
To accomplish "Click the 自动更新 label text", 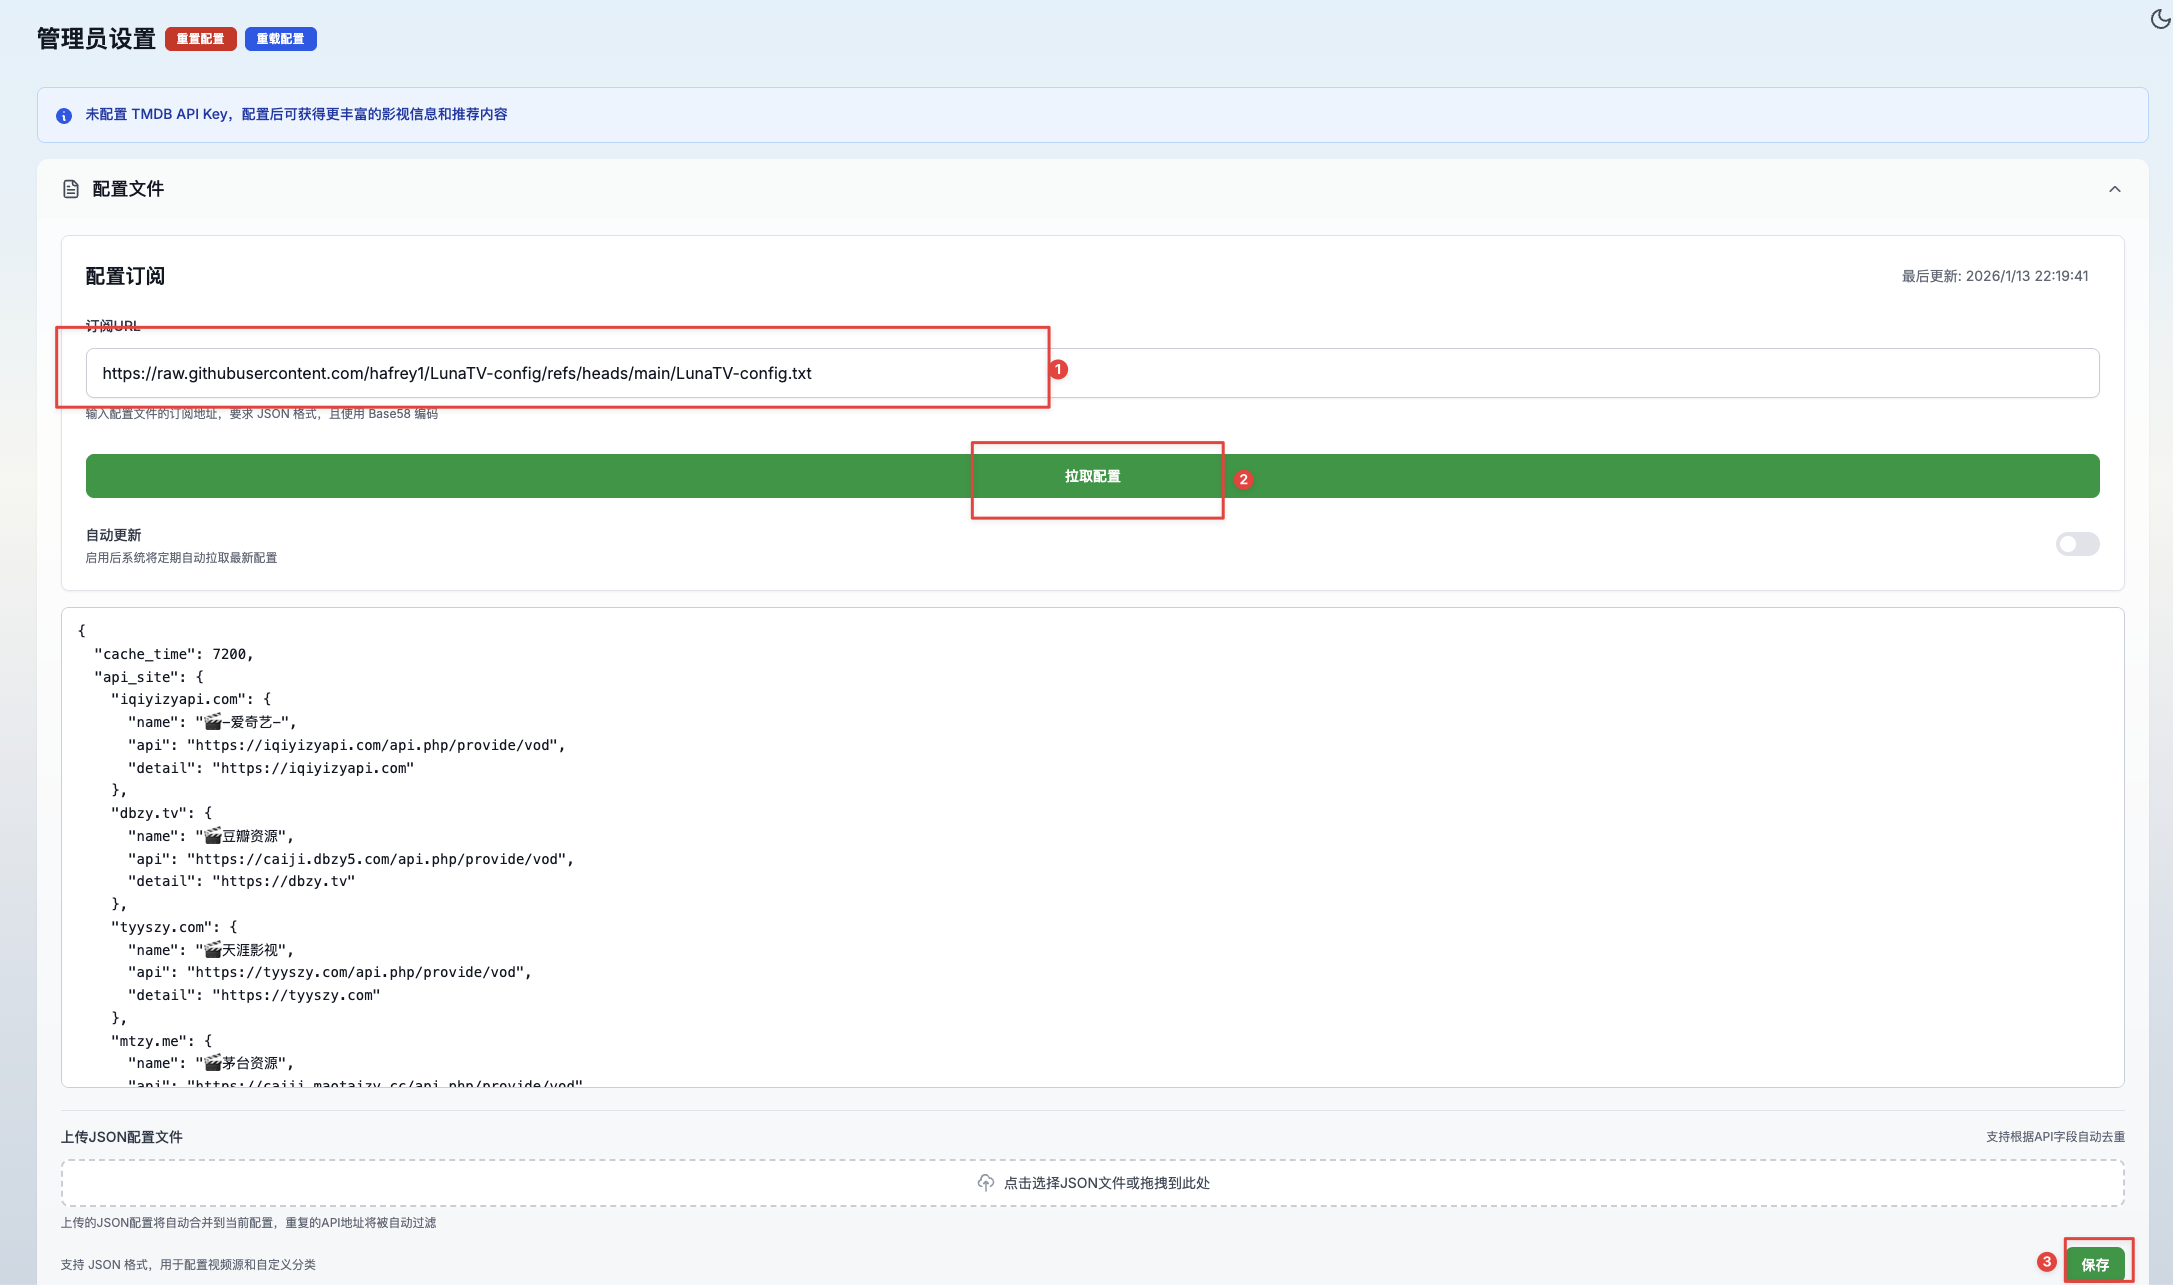I will click(113, 535).
